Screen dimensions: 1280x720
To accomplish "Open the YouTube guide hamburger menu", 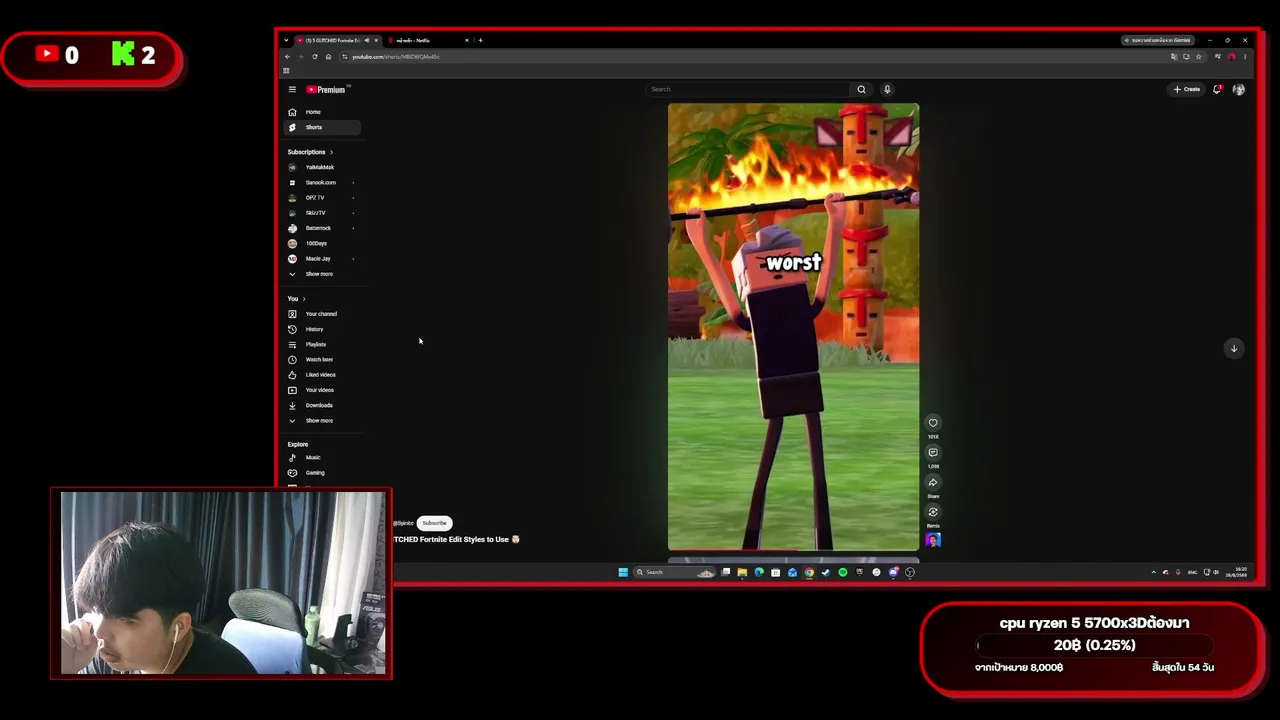I will click(292, 90).
